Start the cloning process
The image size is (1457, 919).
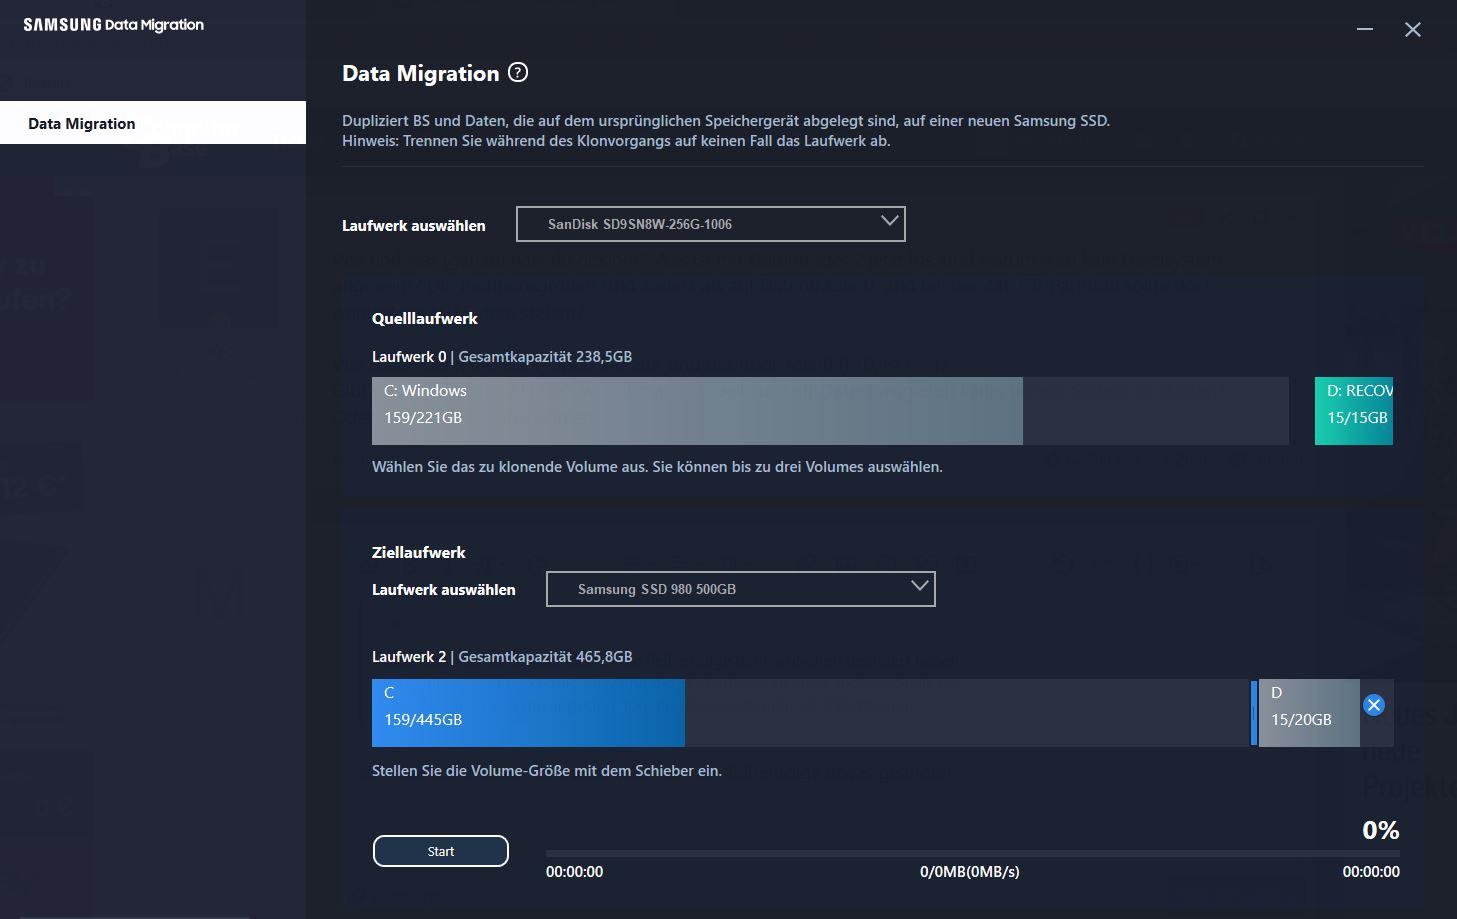pos(441,851)
